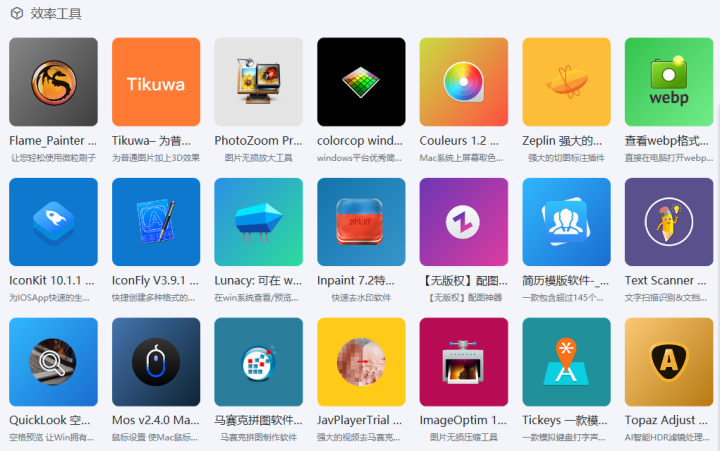Open the "Zeplin 强大的..." title
The width and height of the screenshot is (720, 451).
click(x=562, y=141)
